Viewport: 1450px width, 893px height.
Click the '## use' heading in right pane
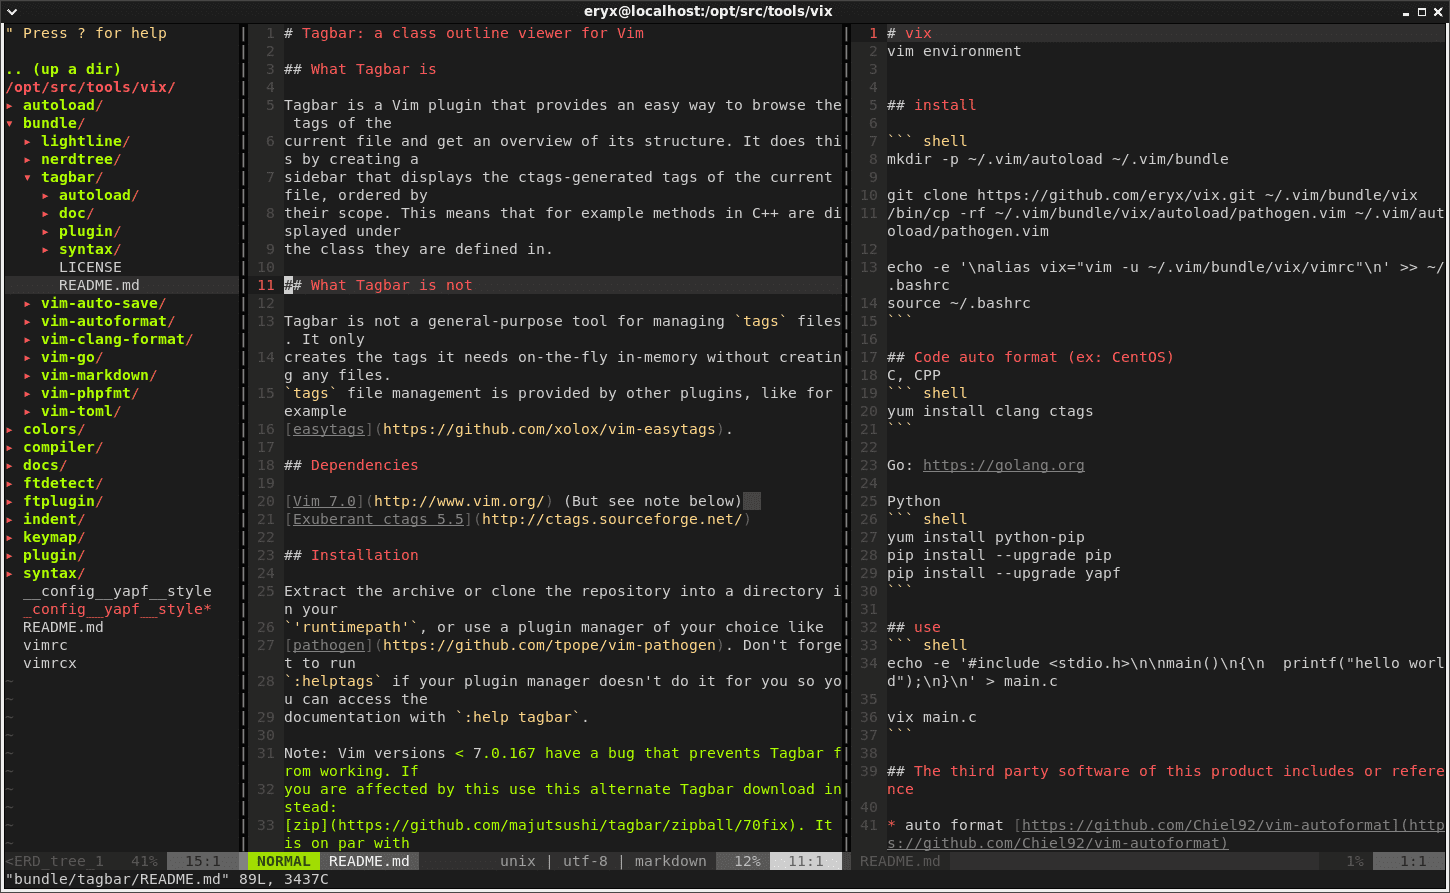point(913,627)
